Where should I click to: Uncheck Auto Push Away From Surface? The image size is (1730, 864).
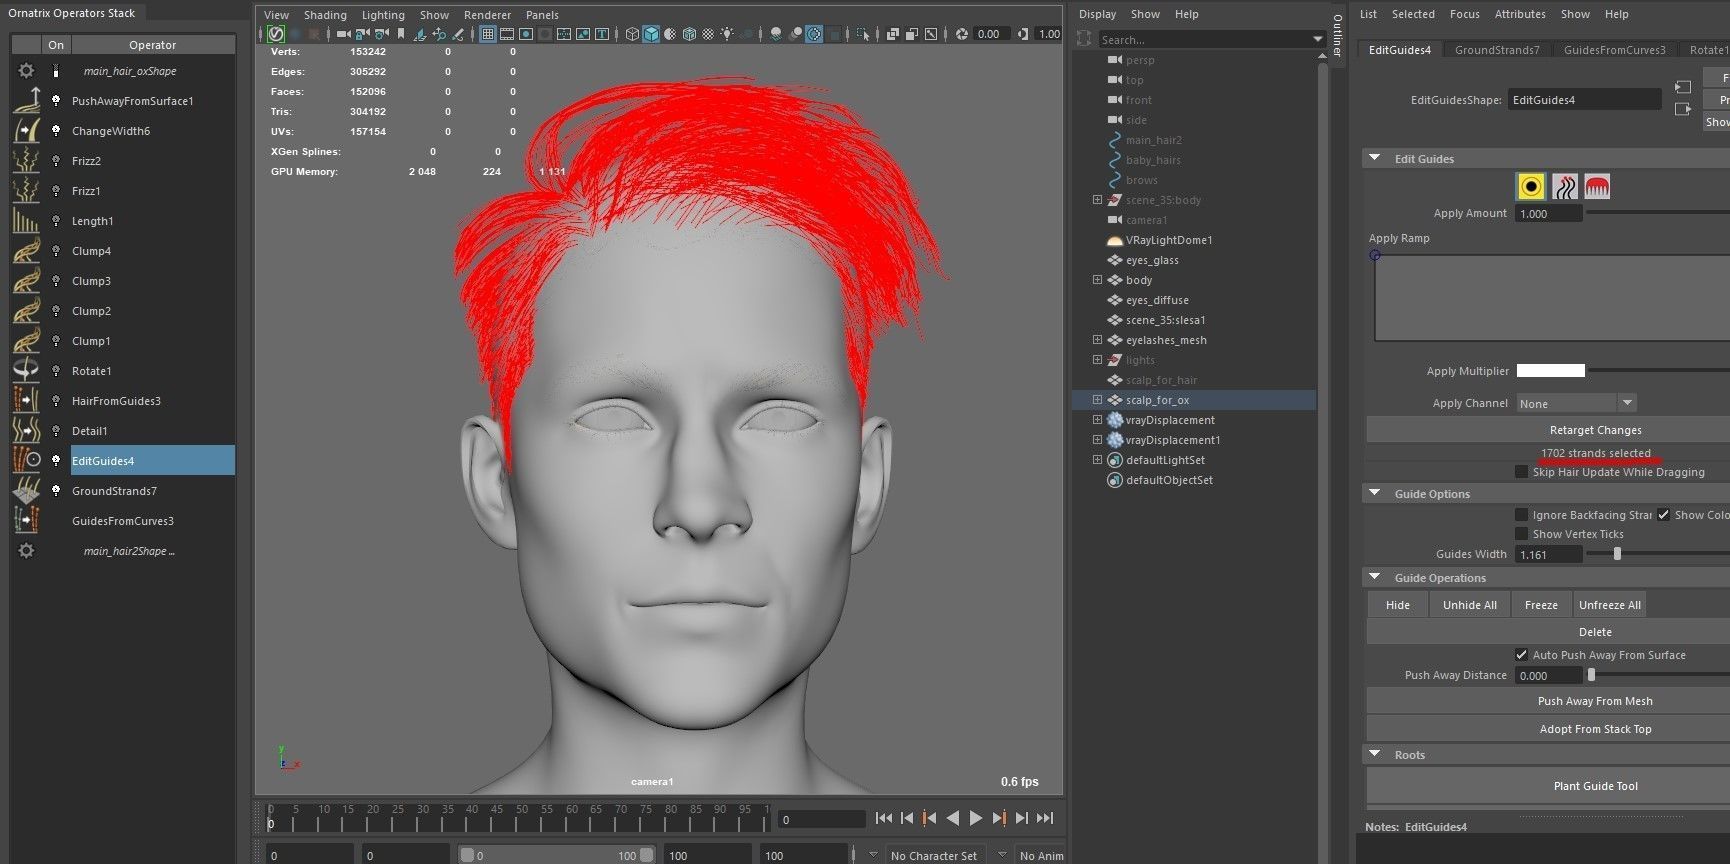pyautogui.click(x=1521, y=655)
